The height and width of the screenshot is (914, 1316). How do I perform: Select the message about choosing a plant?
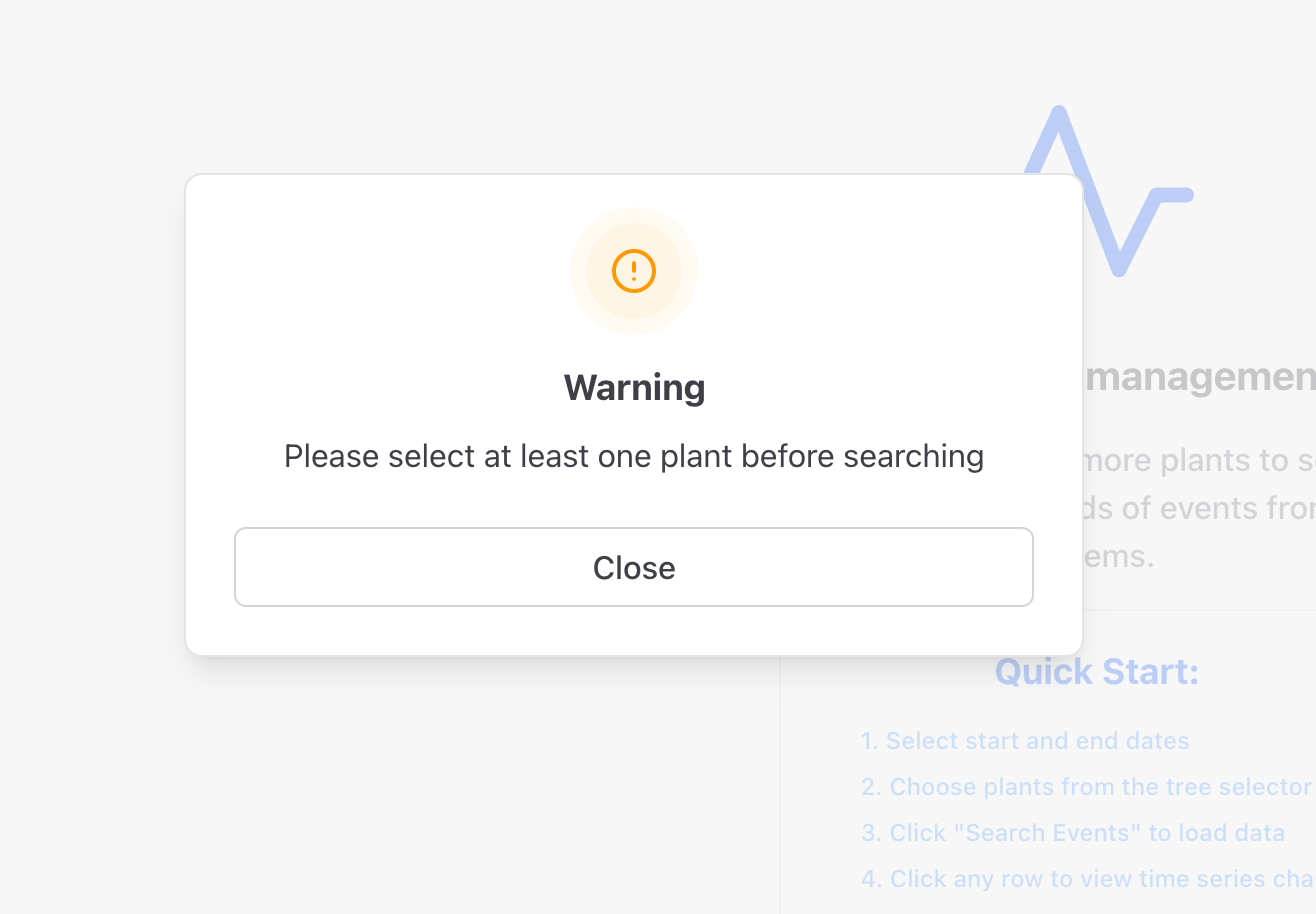point(634,456)
